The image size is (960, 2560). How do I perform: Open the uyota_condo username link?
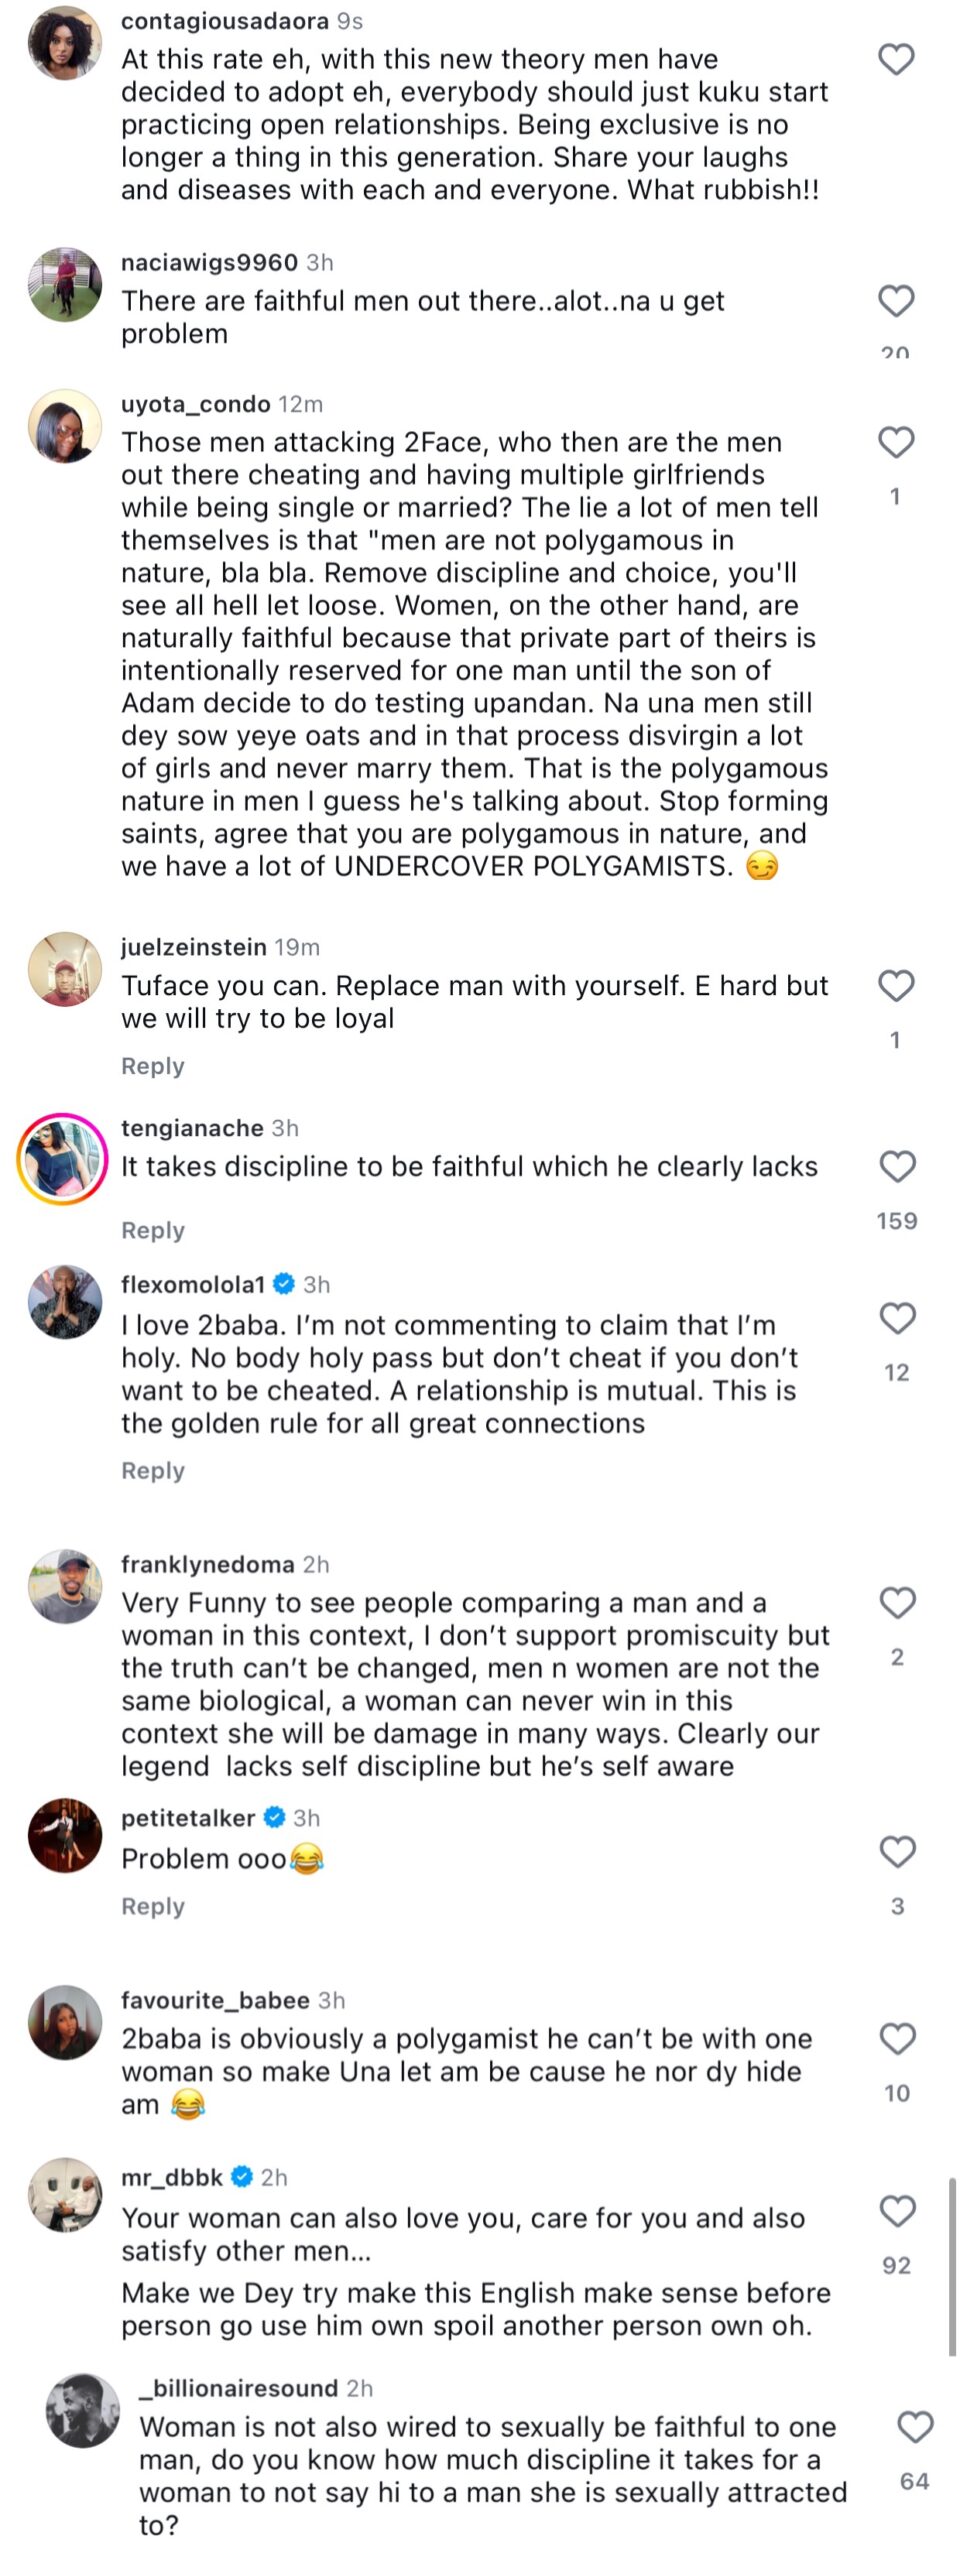point(196,404)
